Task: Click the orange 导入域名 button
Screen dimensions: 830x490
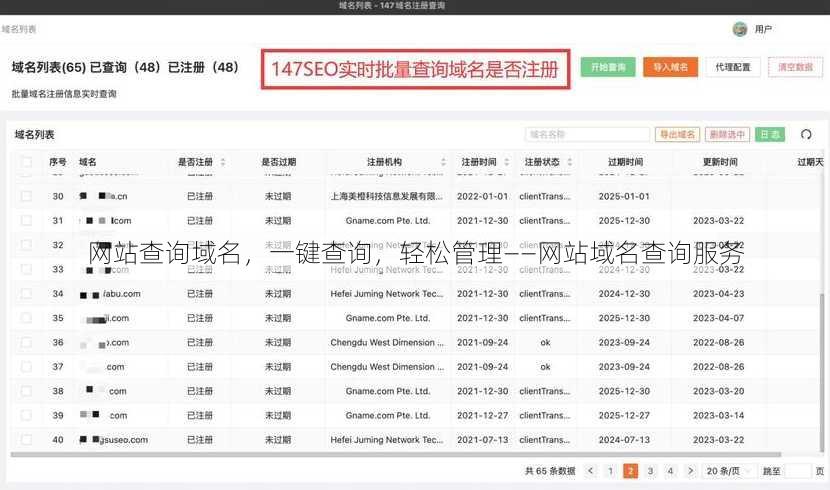Action: click(670, 67)
